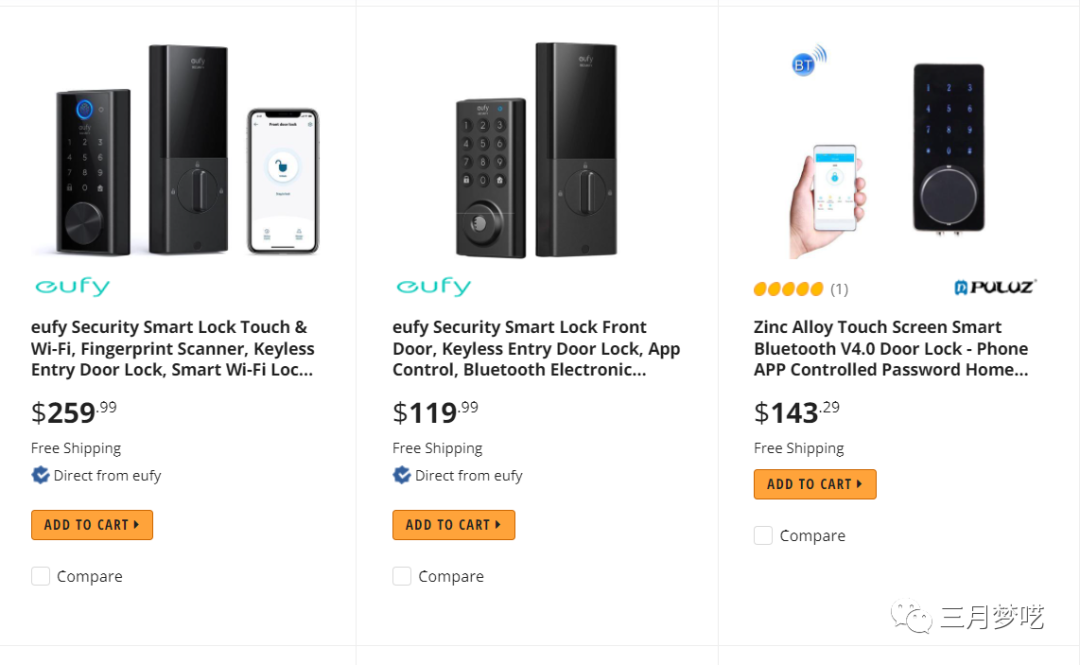Screen dimensions: 1080x665
Task: Open the 'eufy Security Smart Lock Touch & Wi-Fi' title link
Action: click(172, 348)
